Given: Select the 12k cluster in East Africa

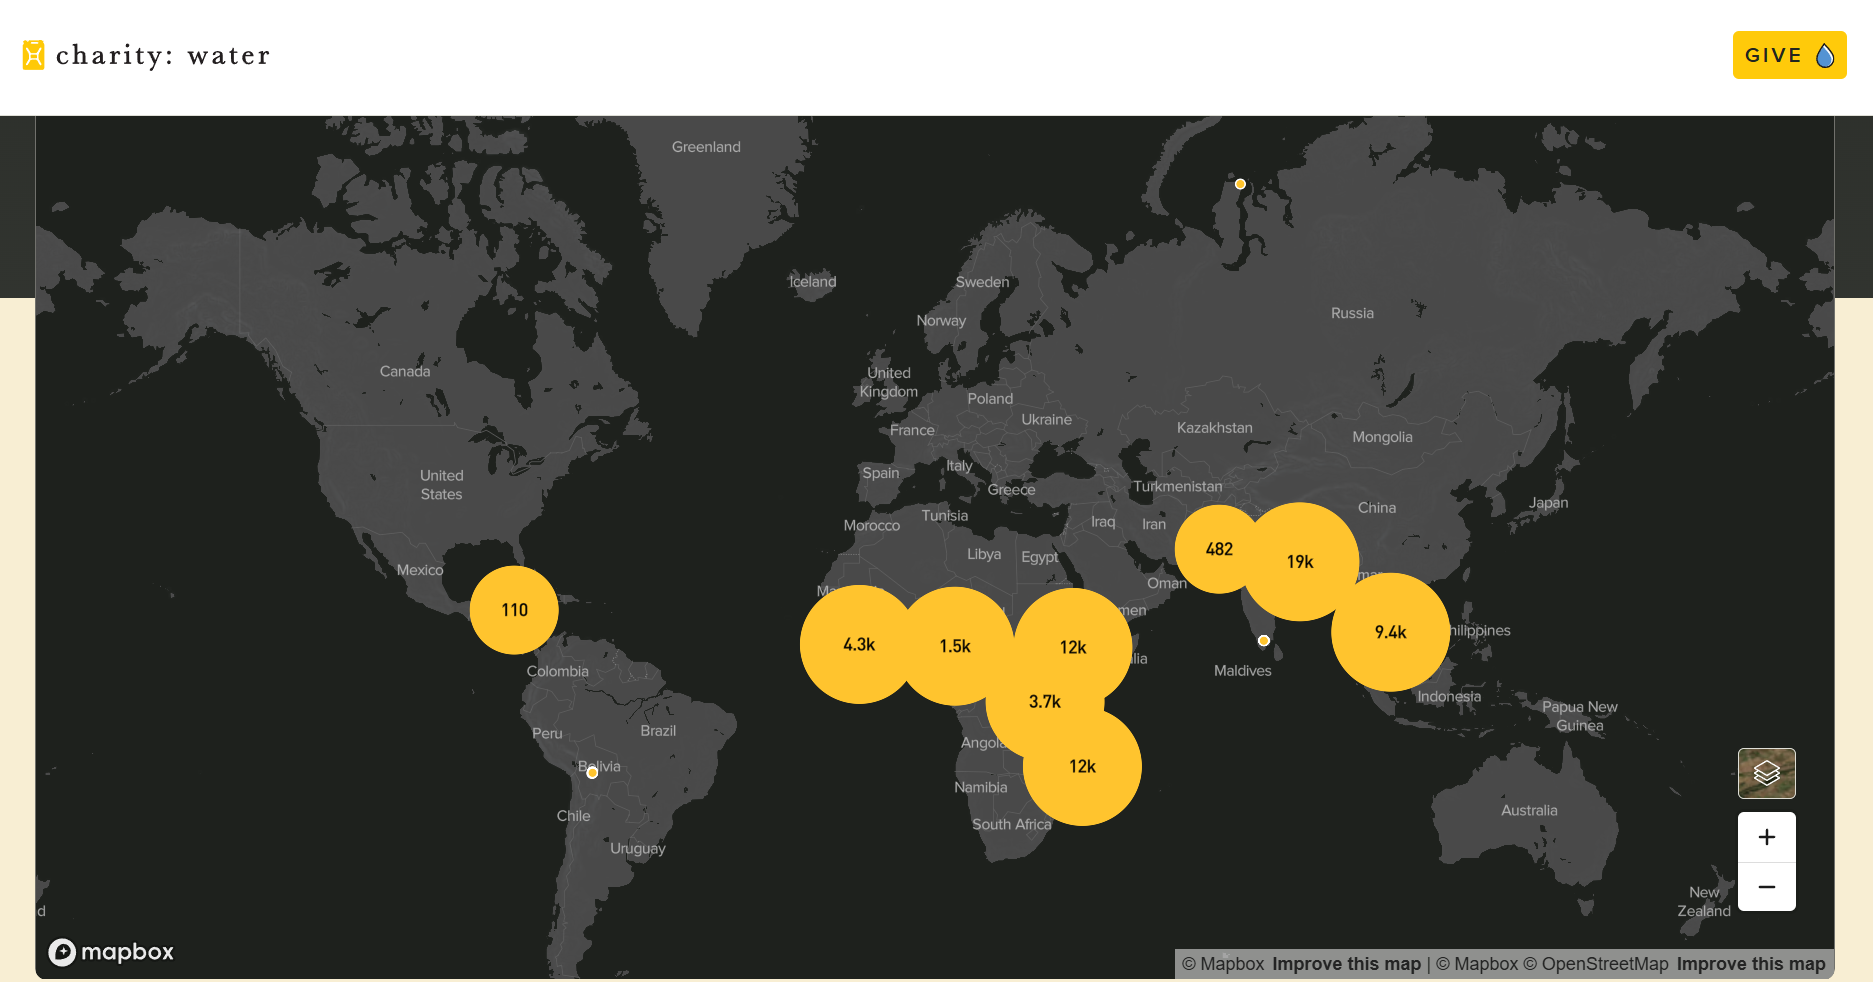Looking at the screenshot, I should coord(1073,647).
